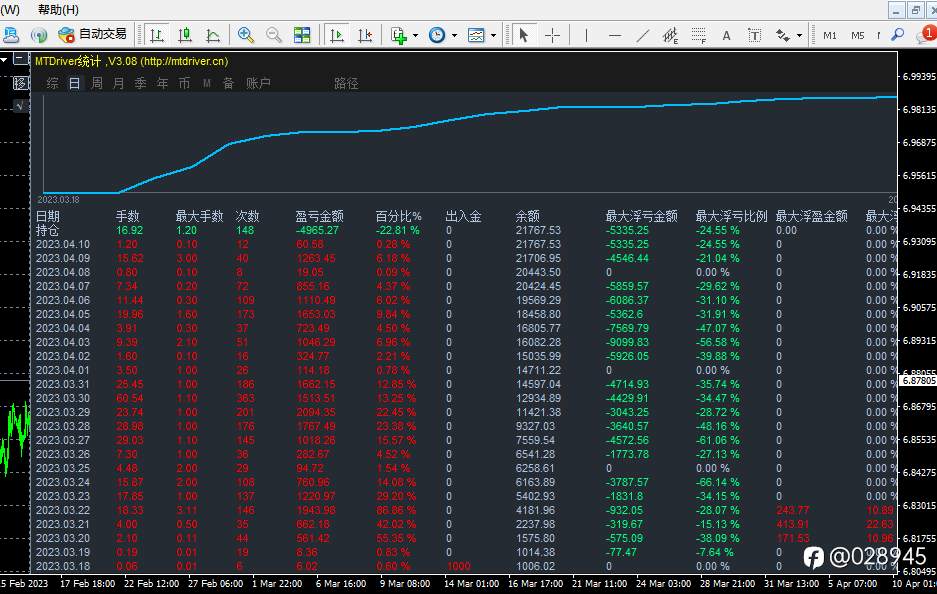The height and width of the screenshot is (594, 937).
Task: Select the text label T tool
Action: [x=754, y=35]
